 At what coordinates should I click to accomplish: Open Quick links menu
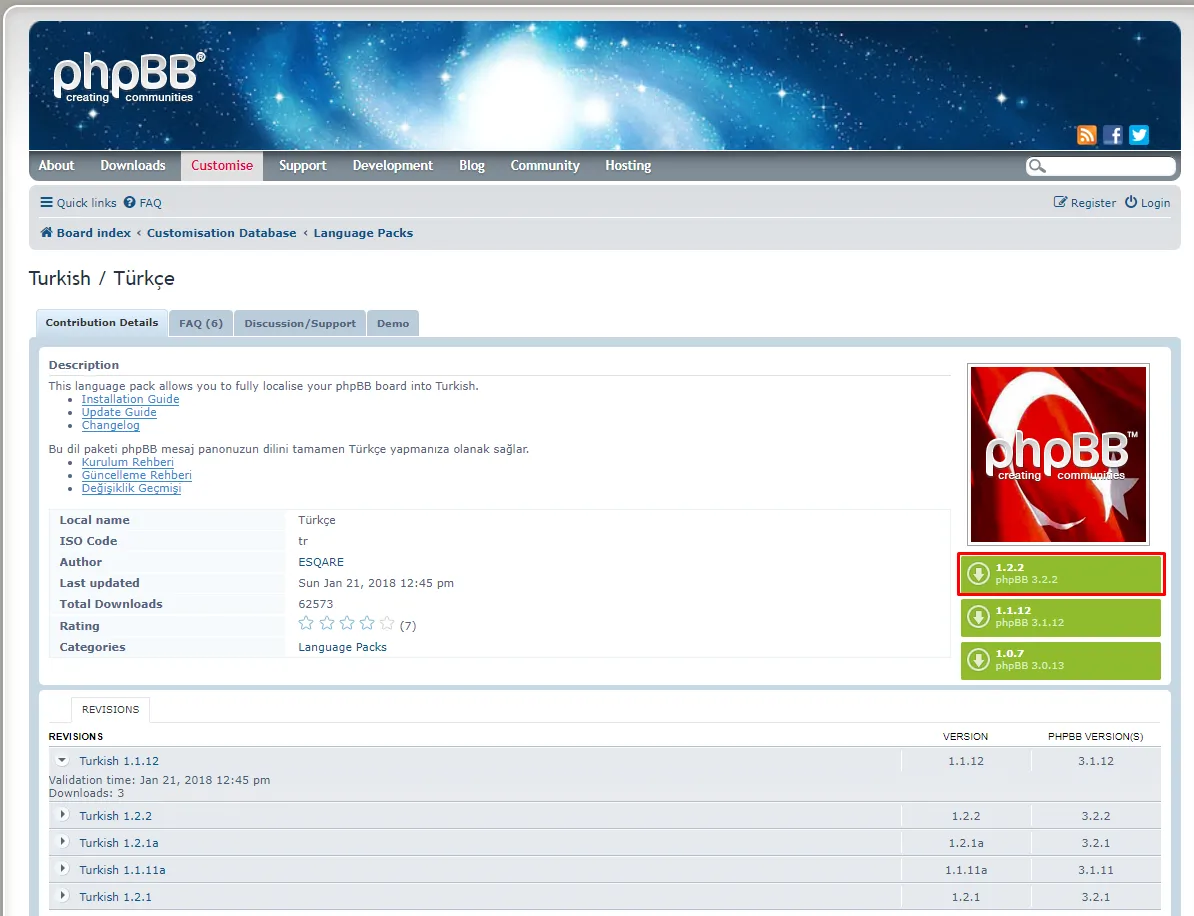(78, 203)
